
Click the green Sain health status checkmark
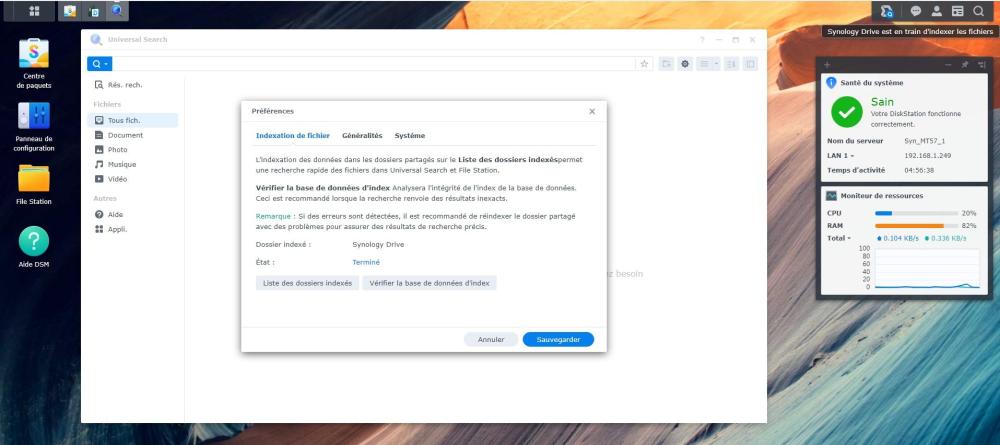(847, 112)
